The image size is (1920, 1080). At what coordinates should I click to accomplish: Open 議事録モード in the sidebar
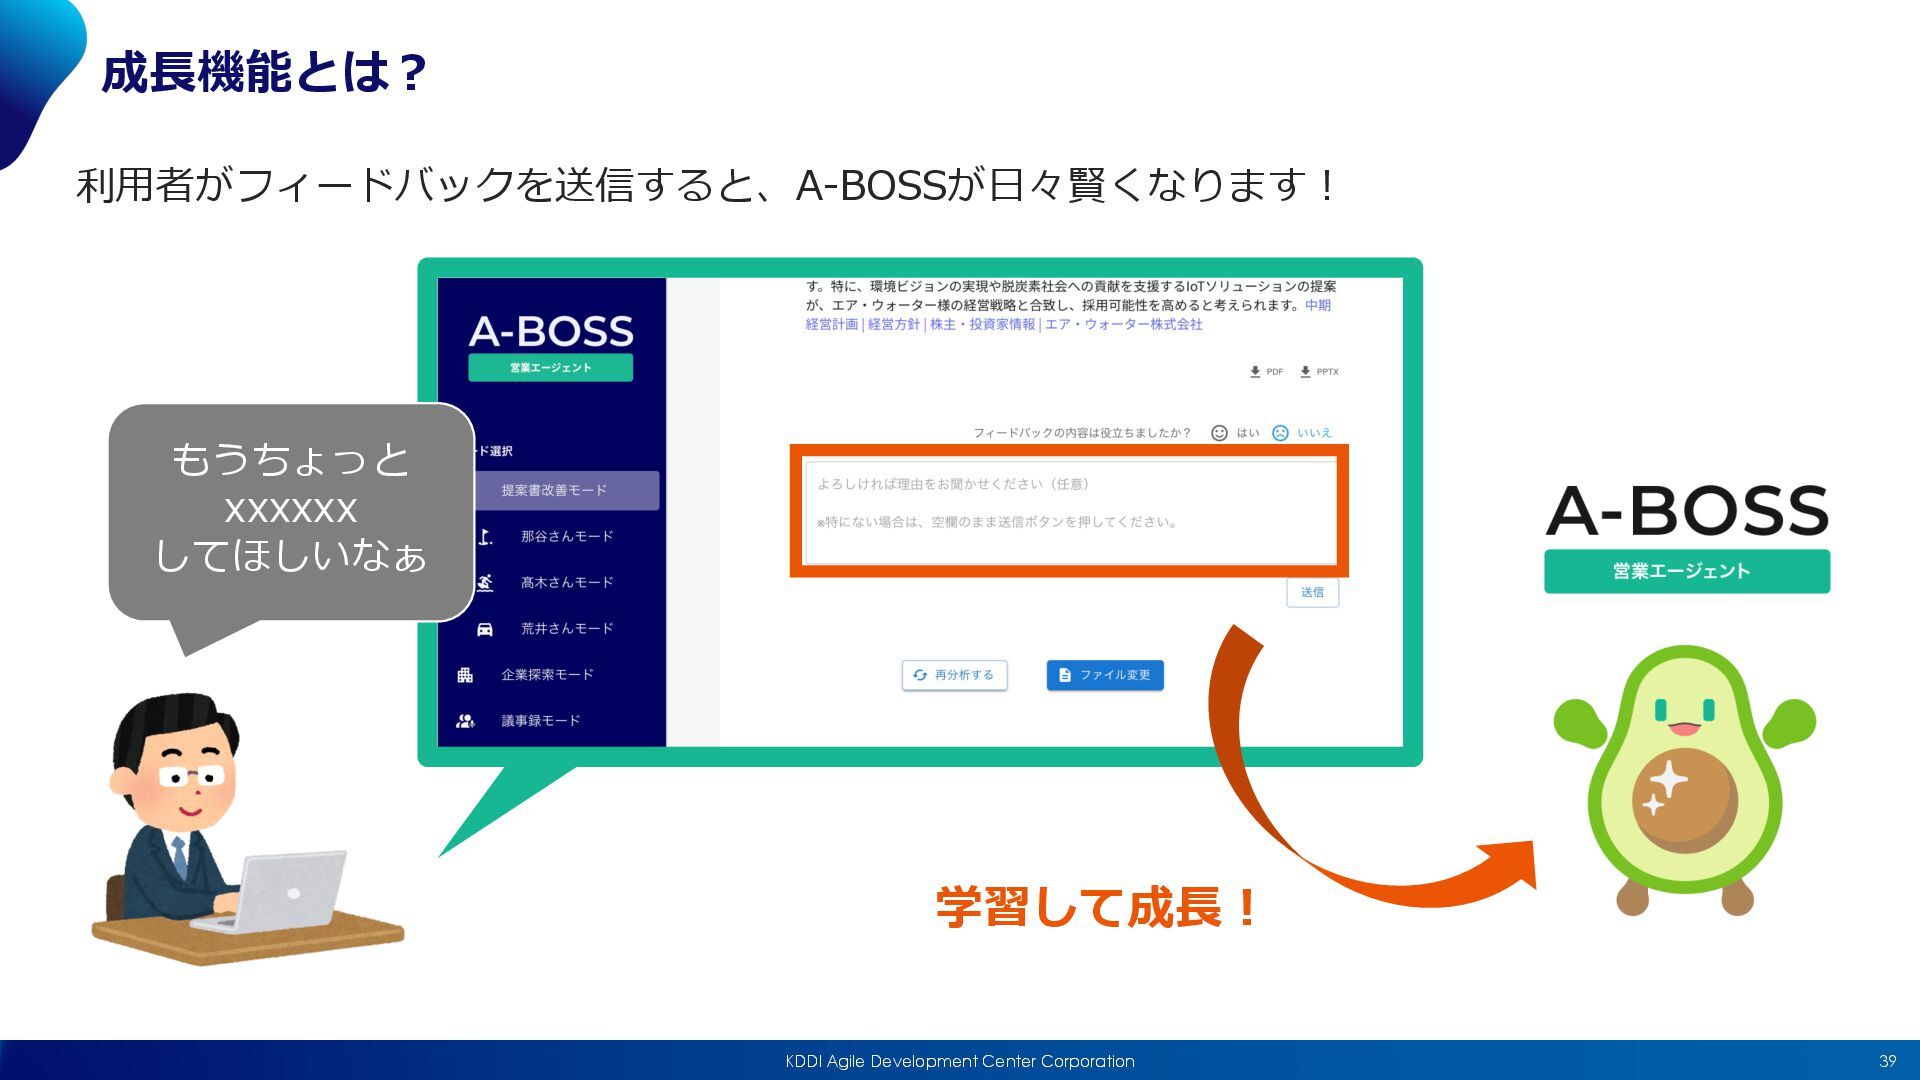(540, 721)
